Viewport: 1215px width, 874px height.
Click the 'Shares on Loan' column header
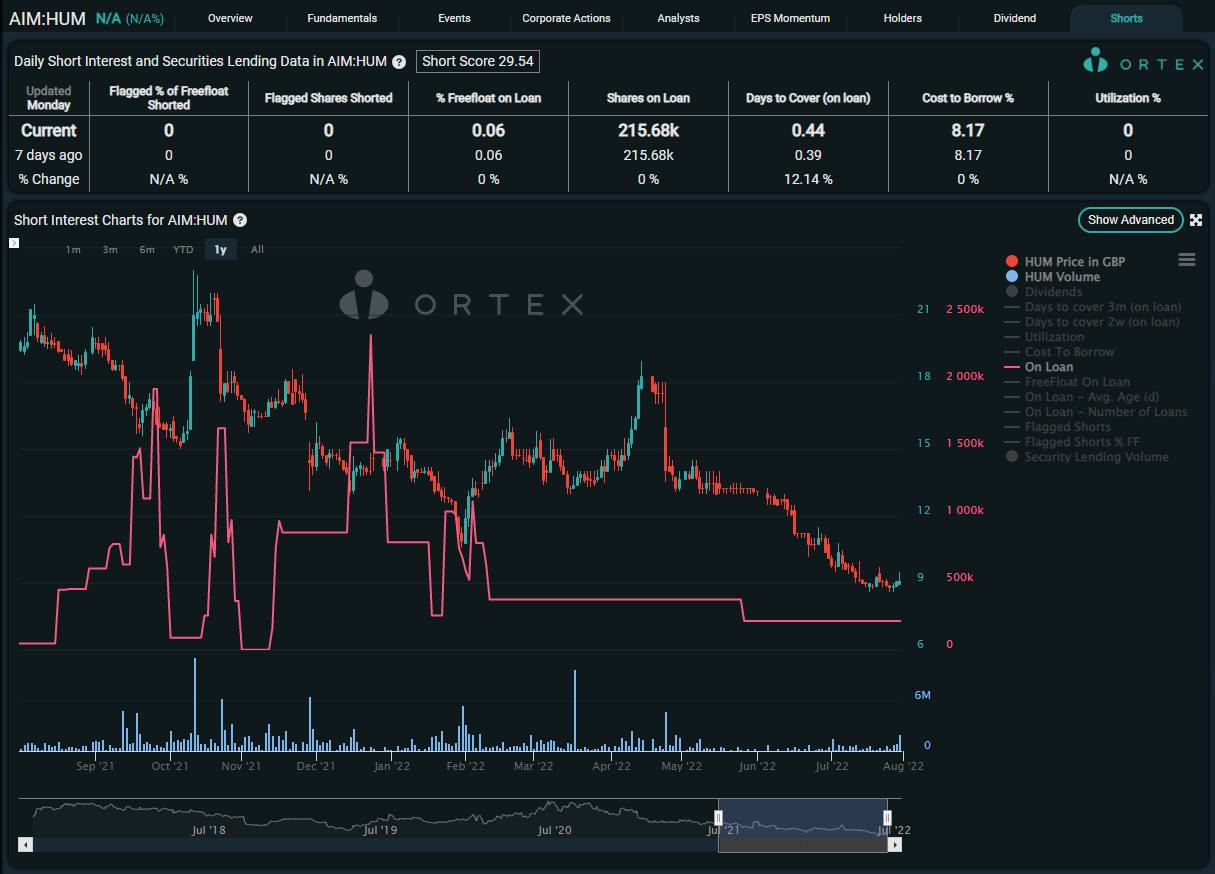point(648,98)
